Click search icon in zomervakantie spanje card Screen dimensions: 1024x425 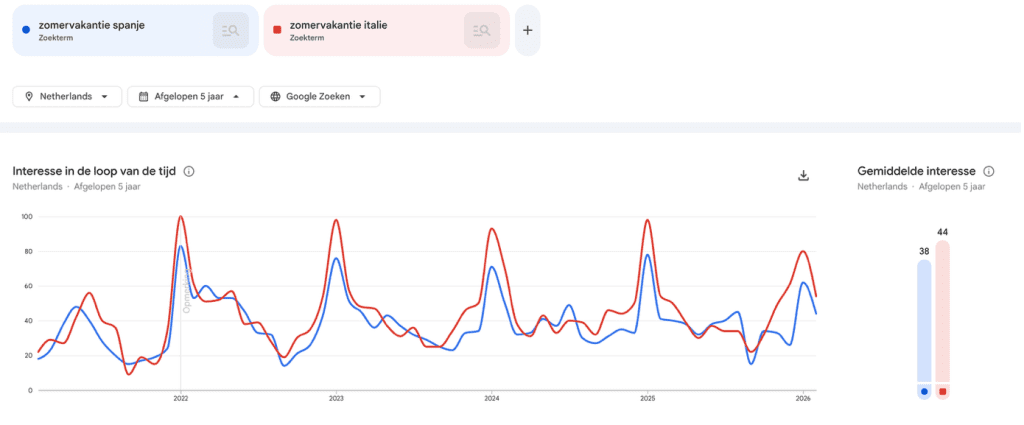(231, 30)
